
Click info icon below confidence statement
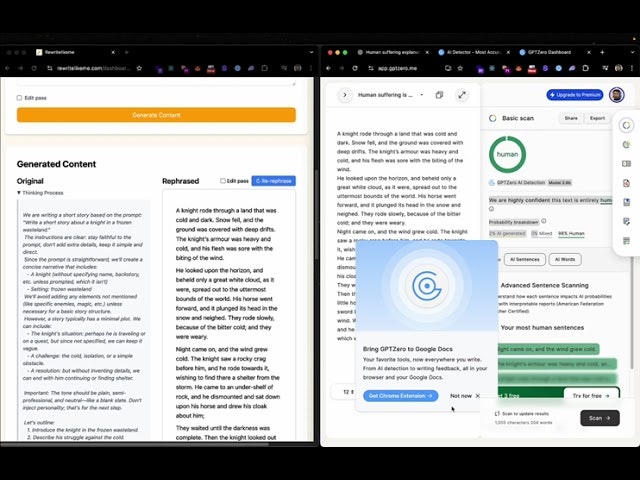491,209
